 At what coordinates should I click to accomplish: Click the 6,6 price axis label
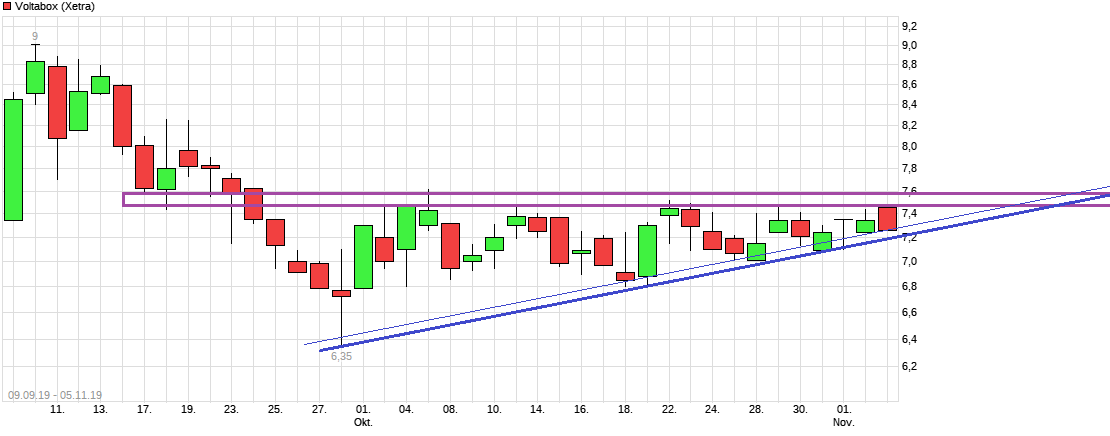tap(909, 312)
